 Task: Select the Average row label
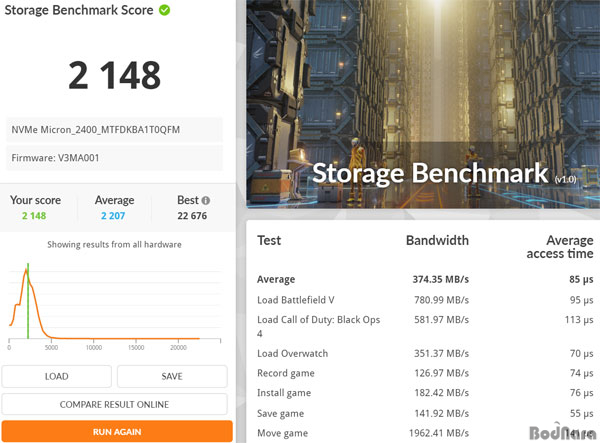[x=276, y=279]
